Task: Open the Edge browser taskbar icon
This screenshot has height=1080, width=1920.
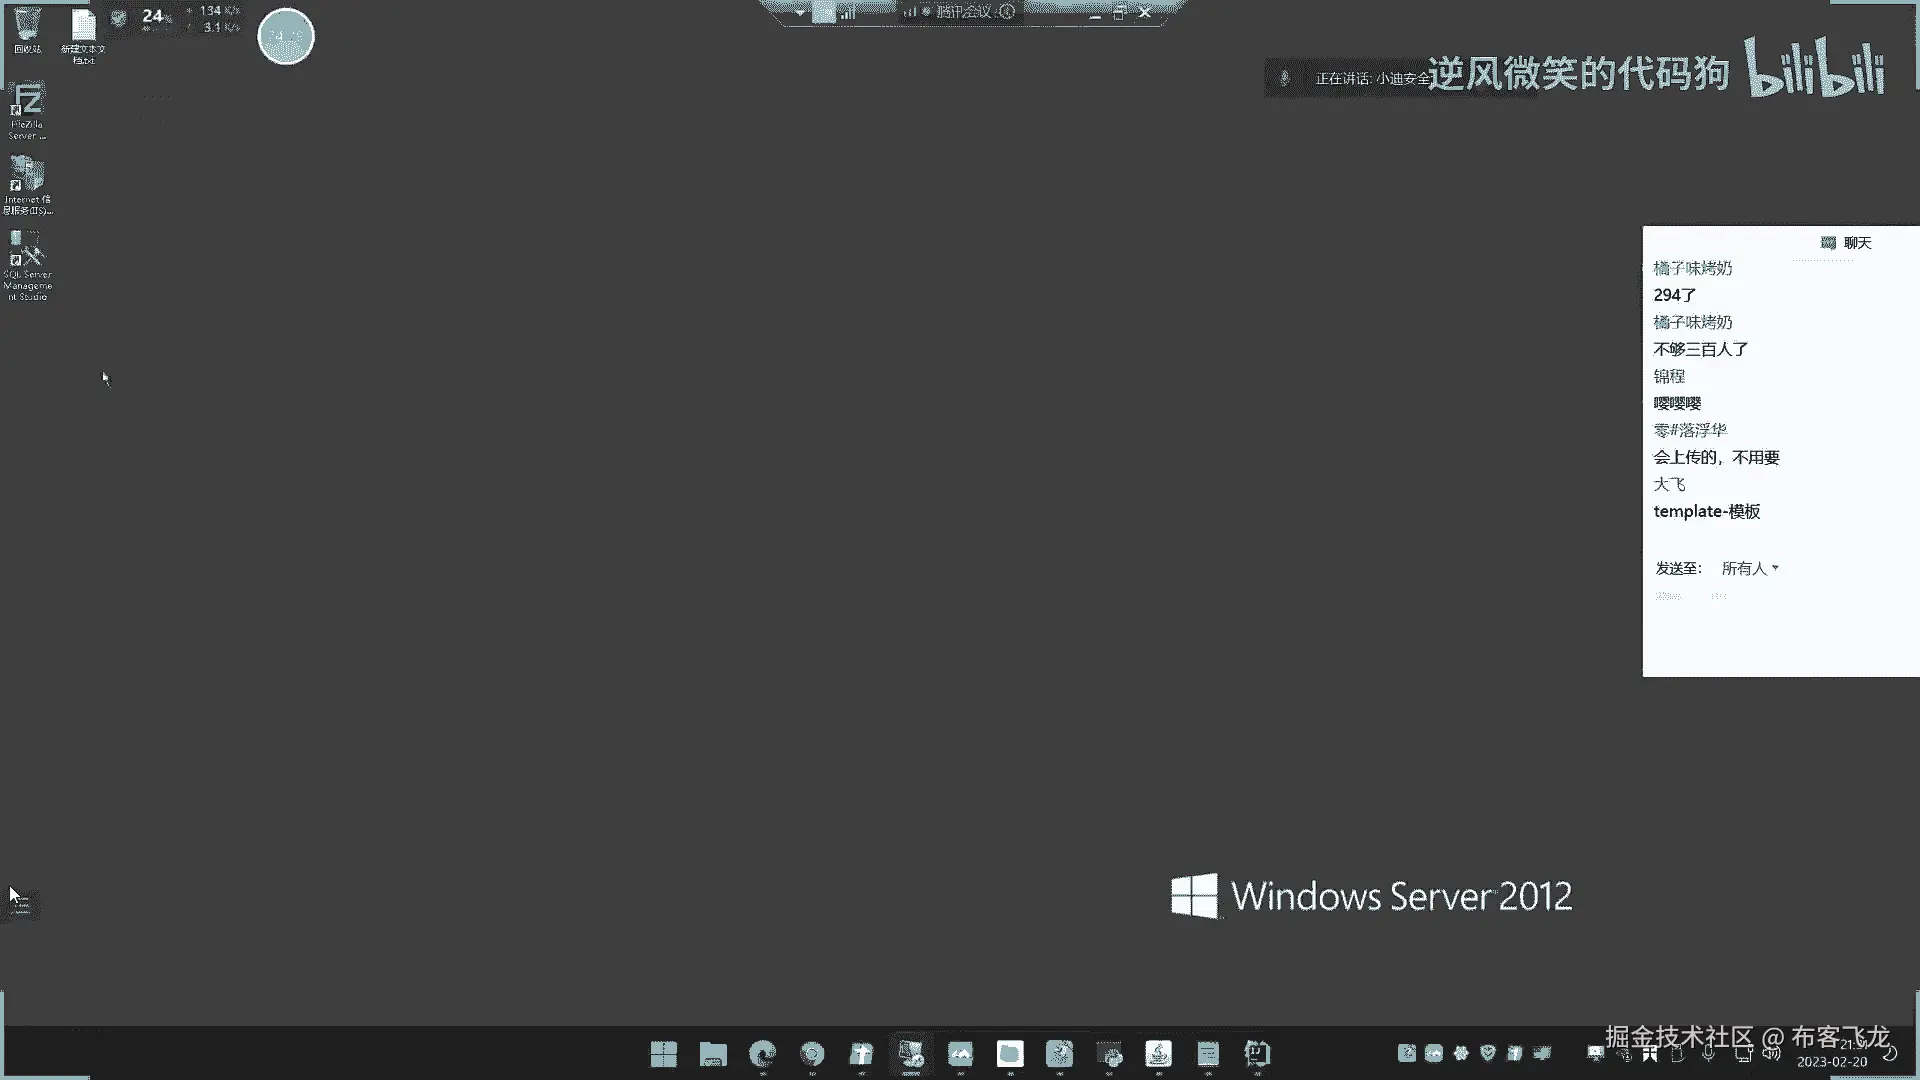Action: tap(763, 1053)
